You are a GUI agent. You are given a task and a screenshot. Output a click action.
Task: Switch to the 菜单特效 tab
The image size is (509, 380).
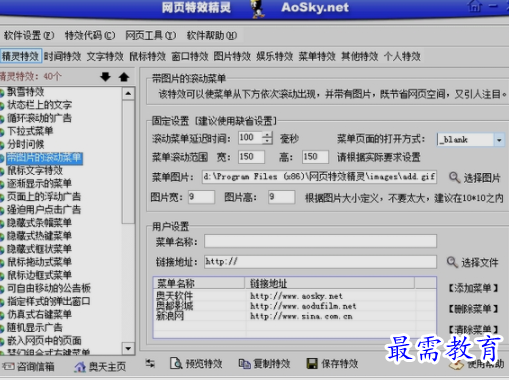coord(317,56)
